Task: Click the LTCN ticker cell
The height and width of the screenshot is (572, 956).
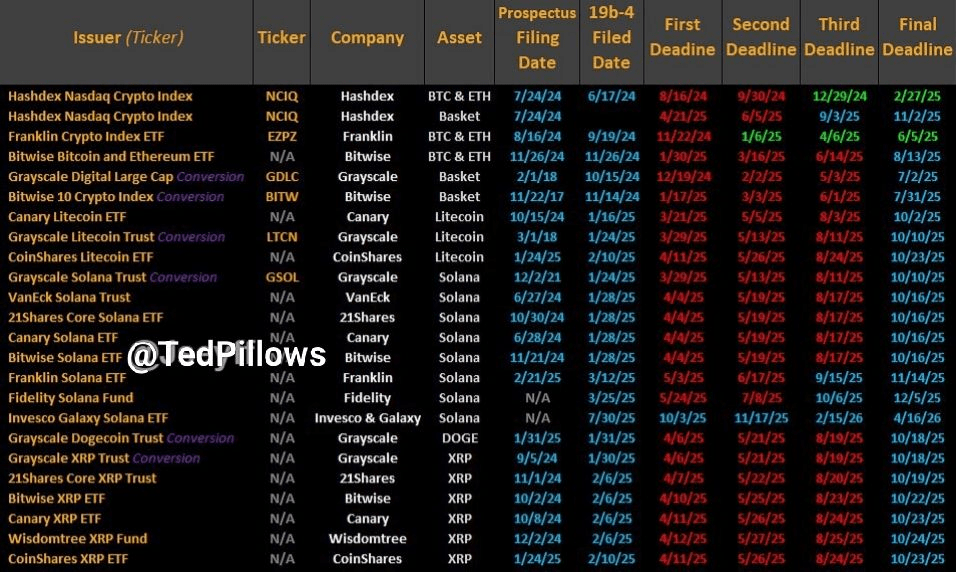Action: 282,237
